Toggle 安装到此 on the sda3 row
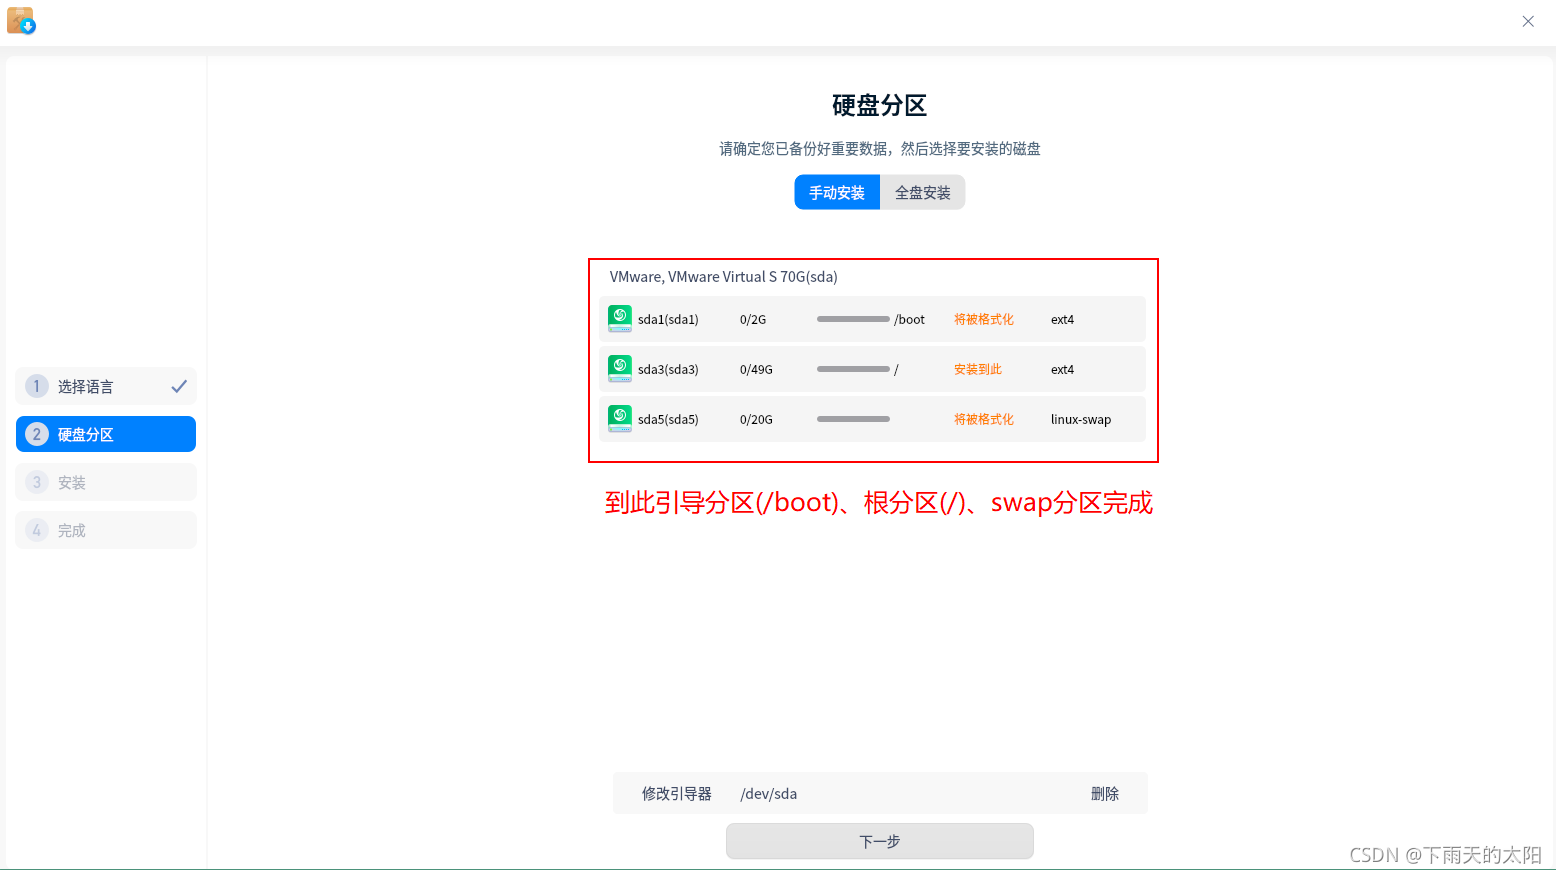This screenshot has width=1556, height=873. (x=977, y=368)
